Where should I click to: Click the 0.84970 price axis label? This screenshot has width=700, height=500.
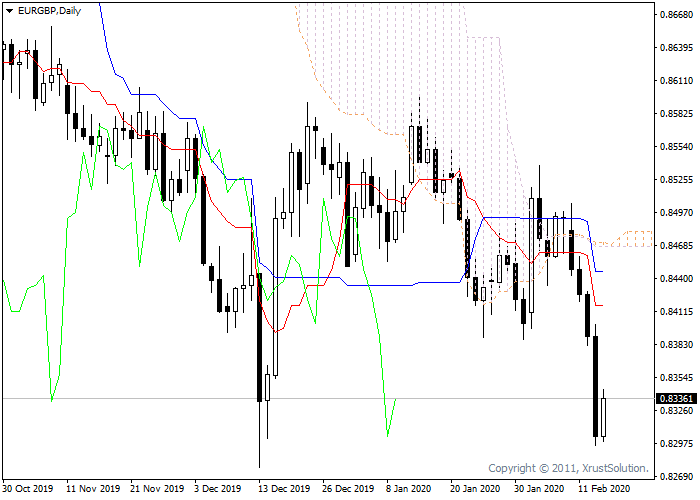pos(677,212)
